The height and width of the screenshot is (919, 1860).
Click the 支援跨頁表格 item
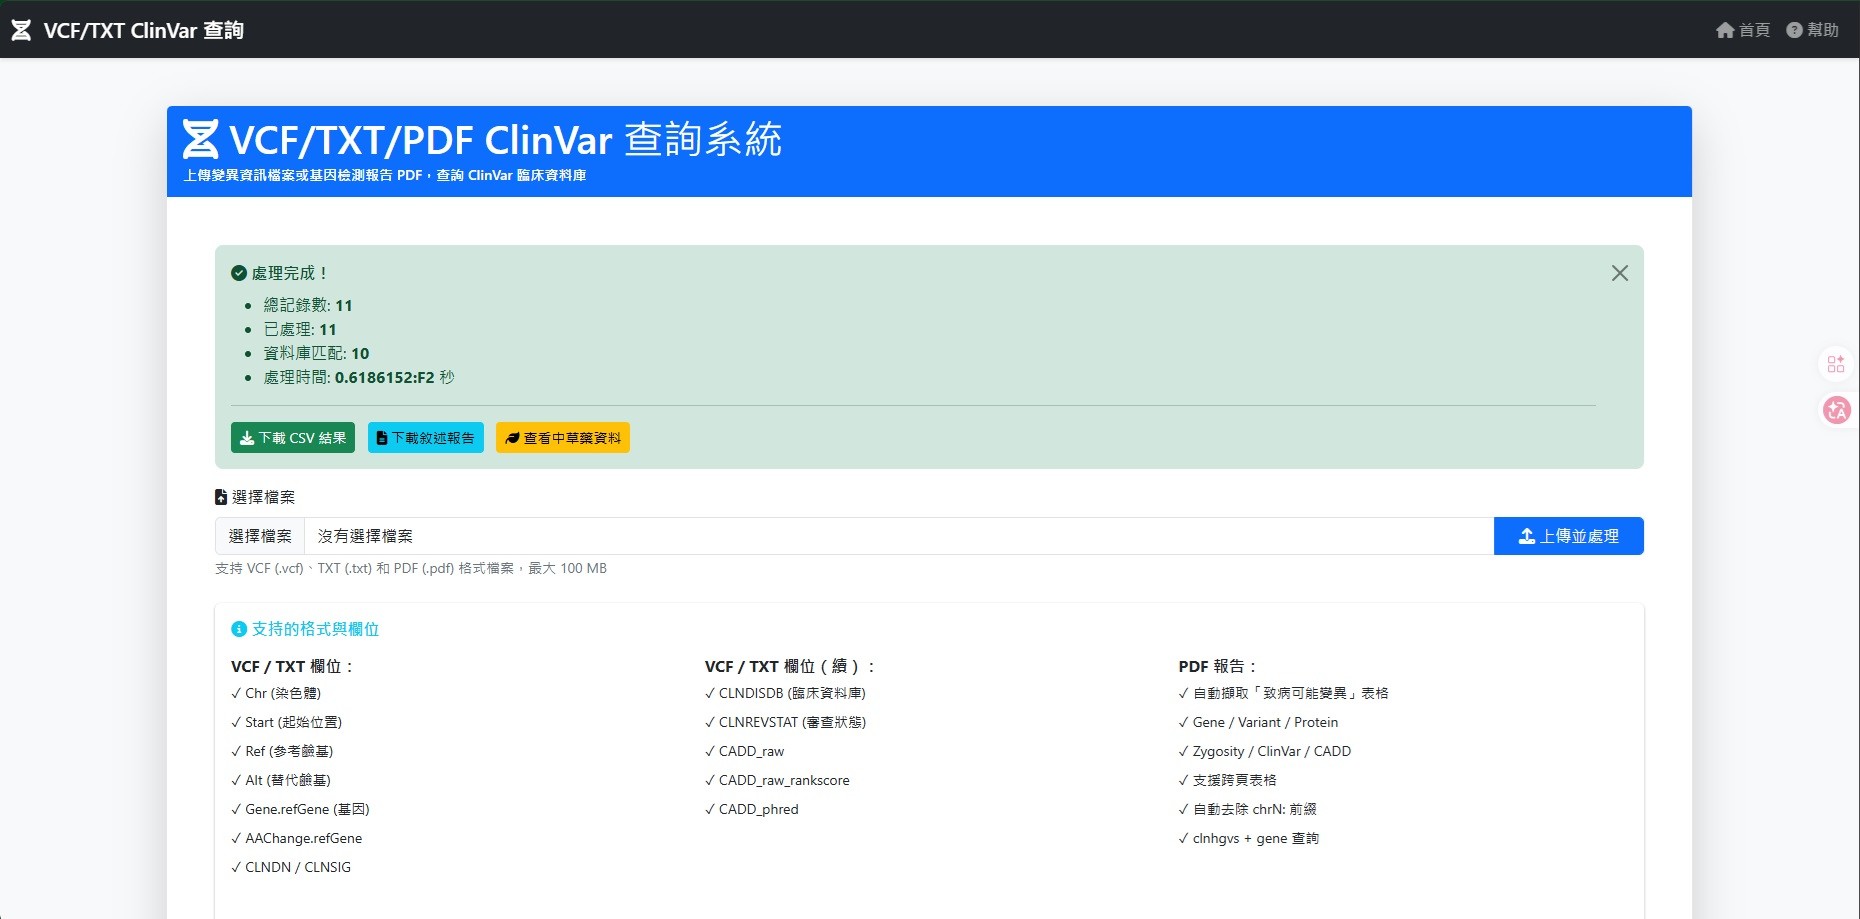[1228, 780]
